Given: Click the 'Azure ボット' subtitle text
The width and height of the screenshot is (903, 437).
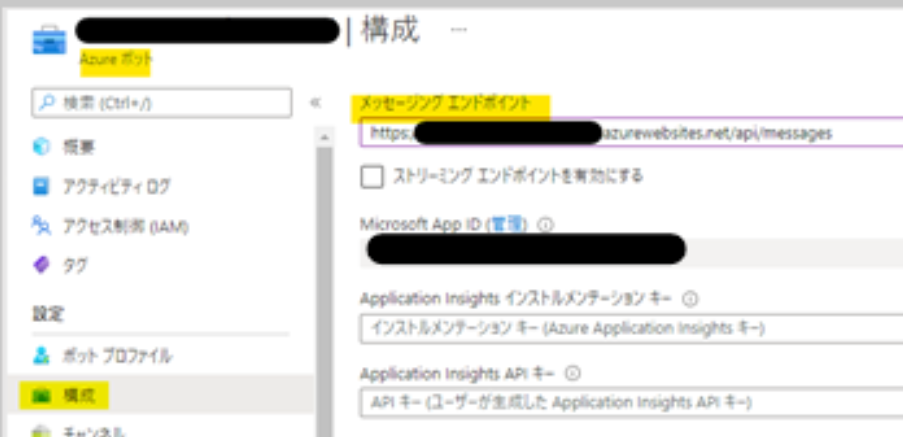Looking at the screenshot, I should tap(116, 59).
